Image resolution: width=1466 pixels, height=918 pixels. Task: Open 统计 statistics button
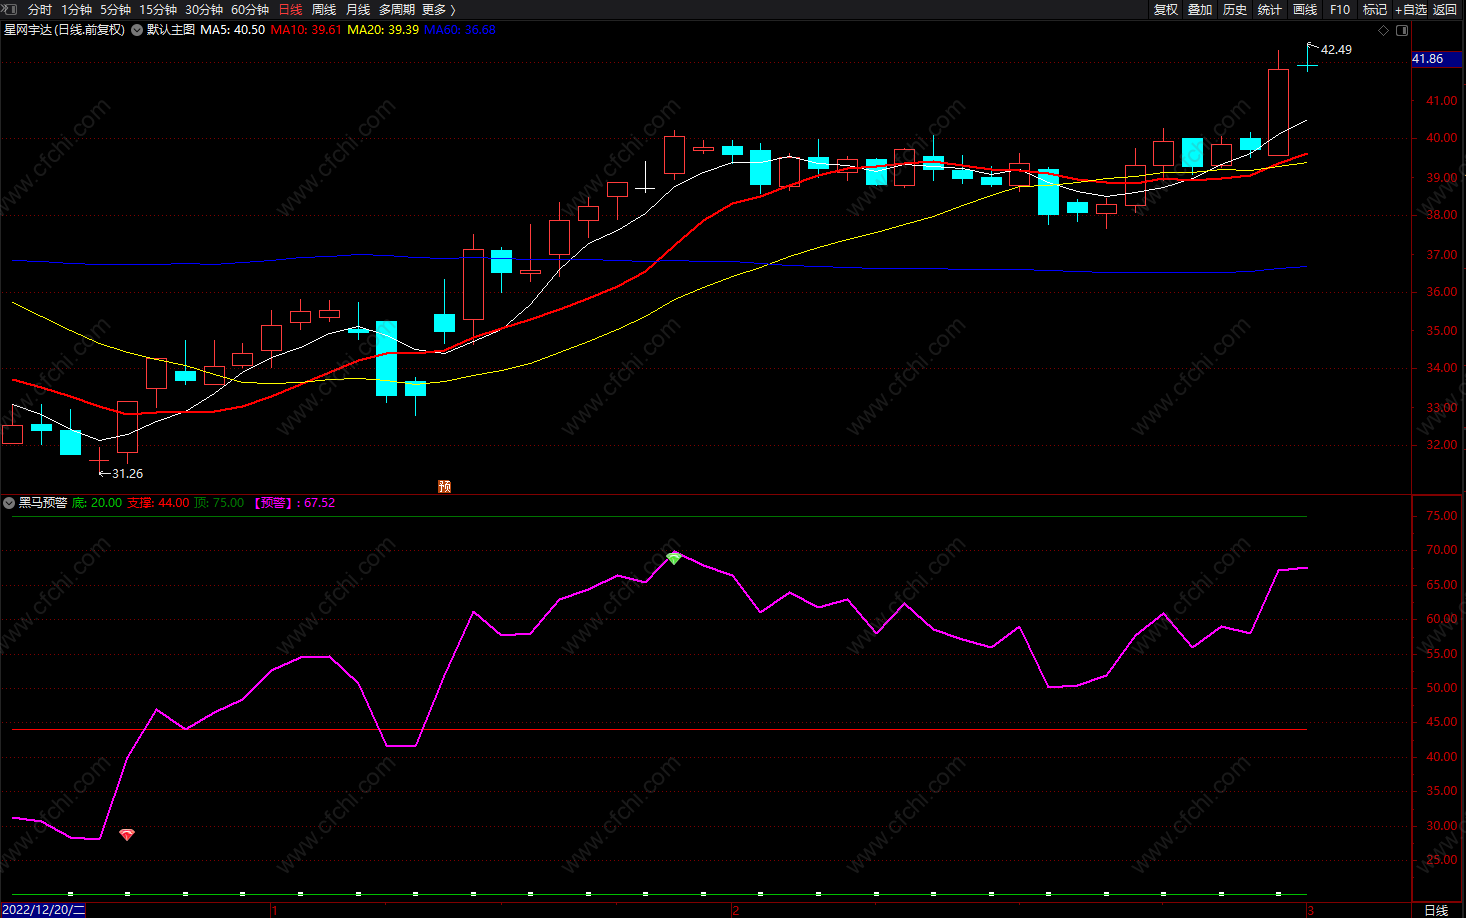click(x=1270, y=9)
